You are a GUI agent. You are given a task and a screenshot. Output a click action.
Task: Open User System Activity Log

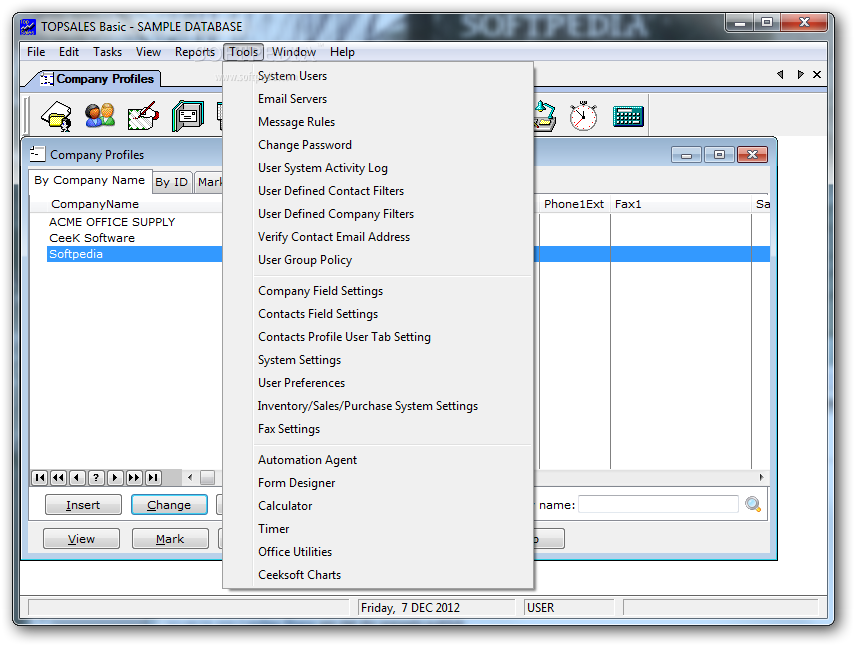click(x=378, y=168)
